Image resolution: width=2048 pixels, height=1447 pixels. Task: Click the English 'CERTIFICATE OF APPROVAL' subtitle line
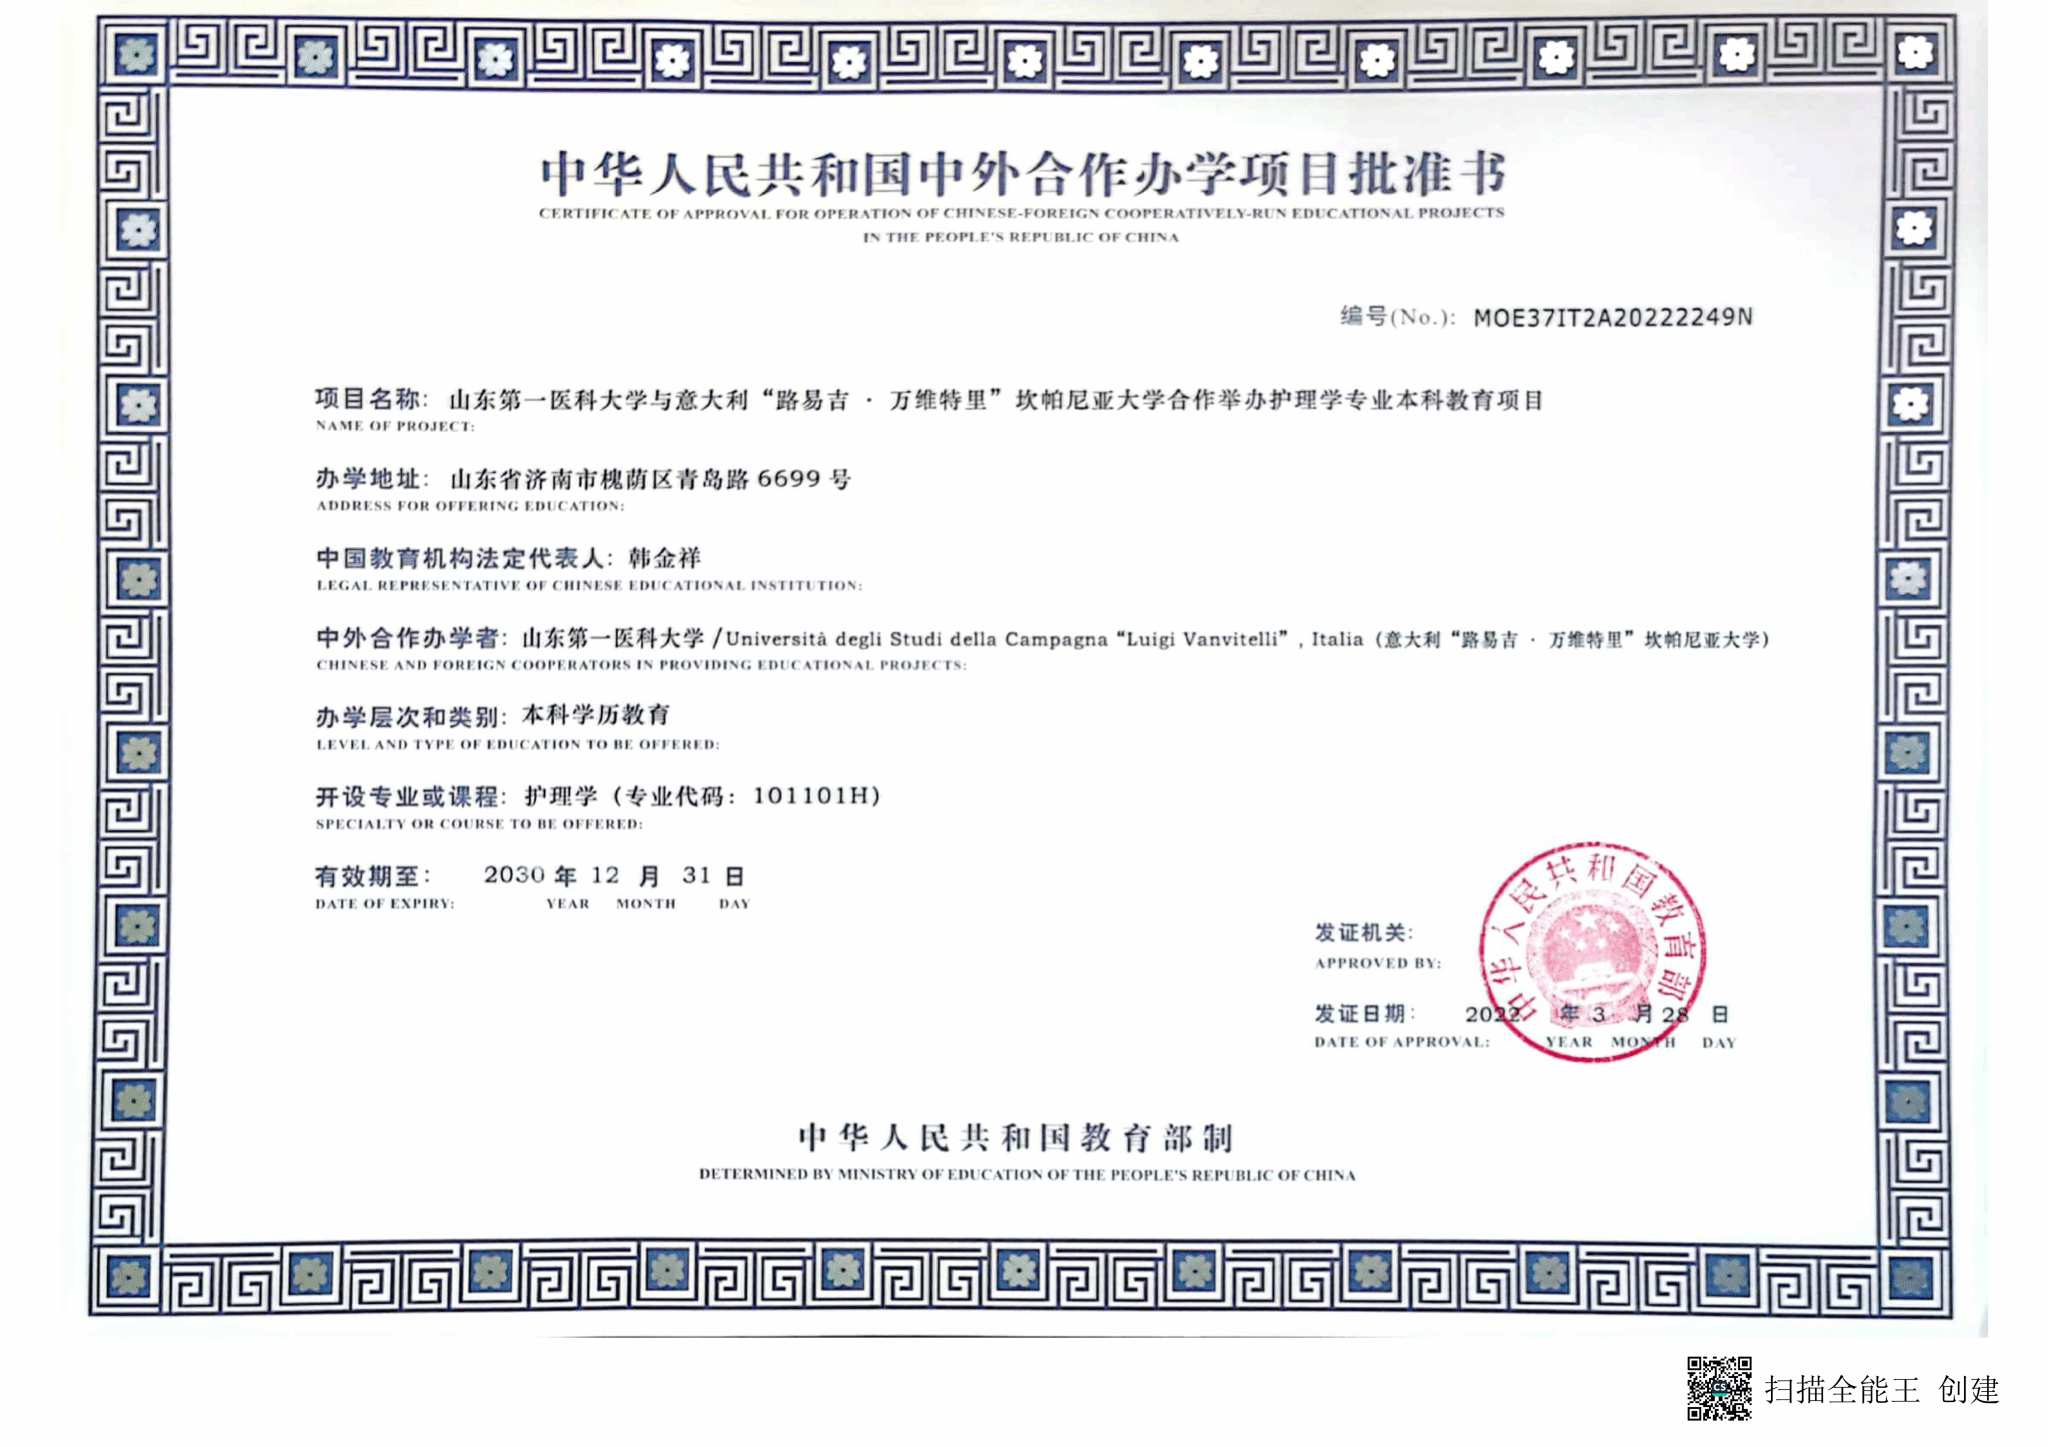tap(1021, 213)
